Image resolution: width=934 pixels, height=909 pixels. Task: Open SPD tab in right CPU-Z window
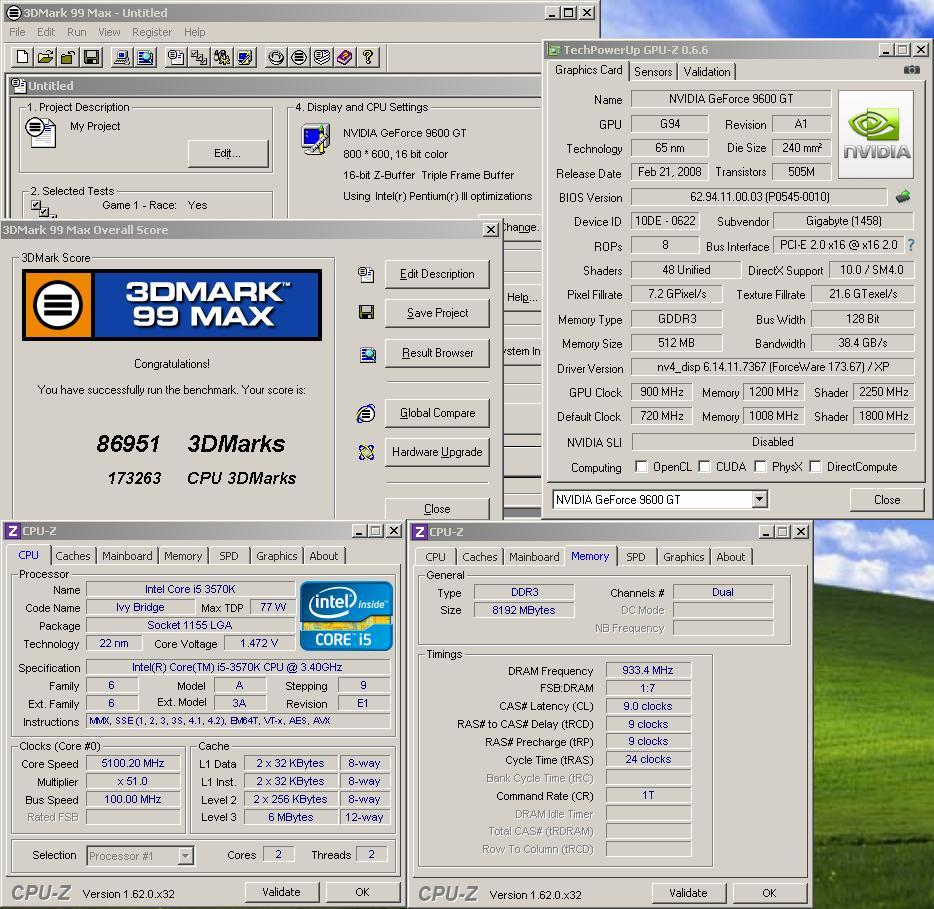[636, 557]
